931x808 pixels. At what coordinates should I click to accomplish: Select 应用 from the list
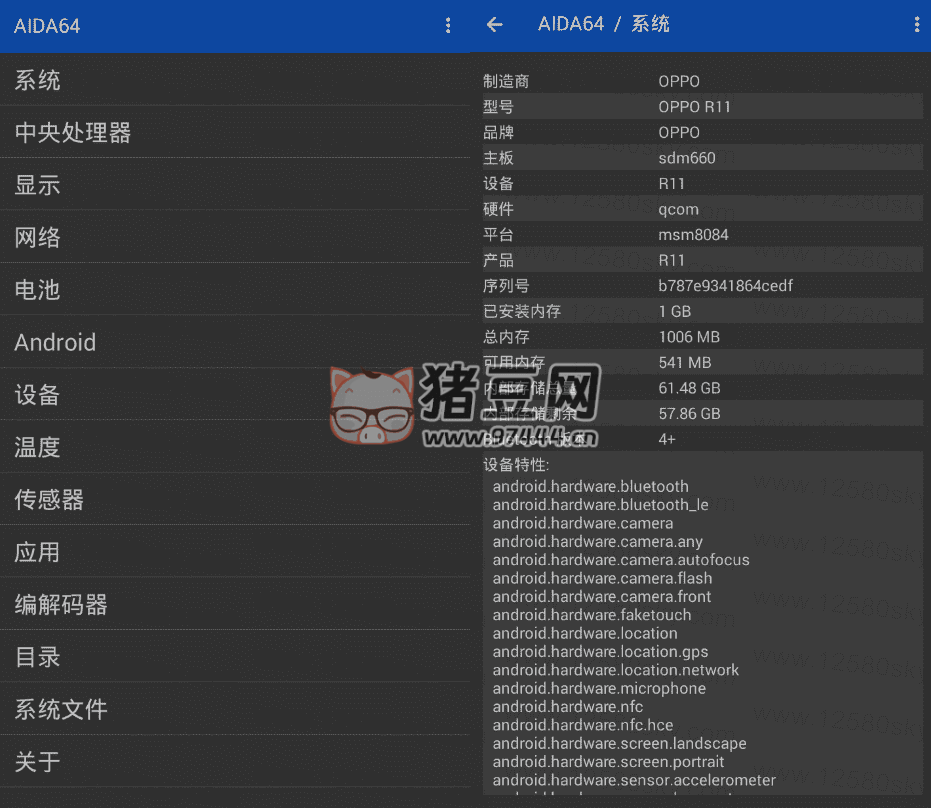coord(234,552)
